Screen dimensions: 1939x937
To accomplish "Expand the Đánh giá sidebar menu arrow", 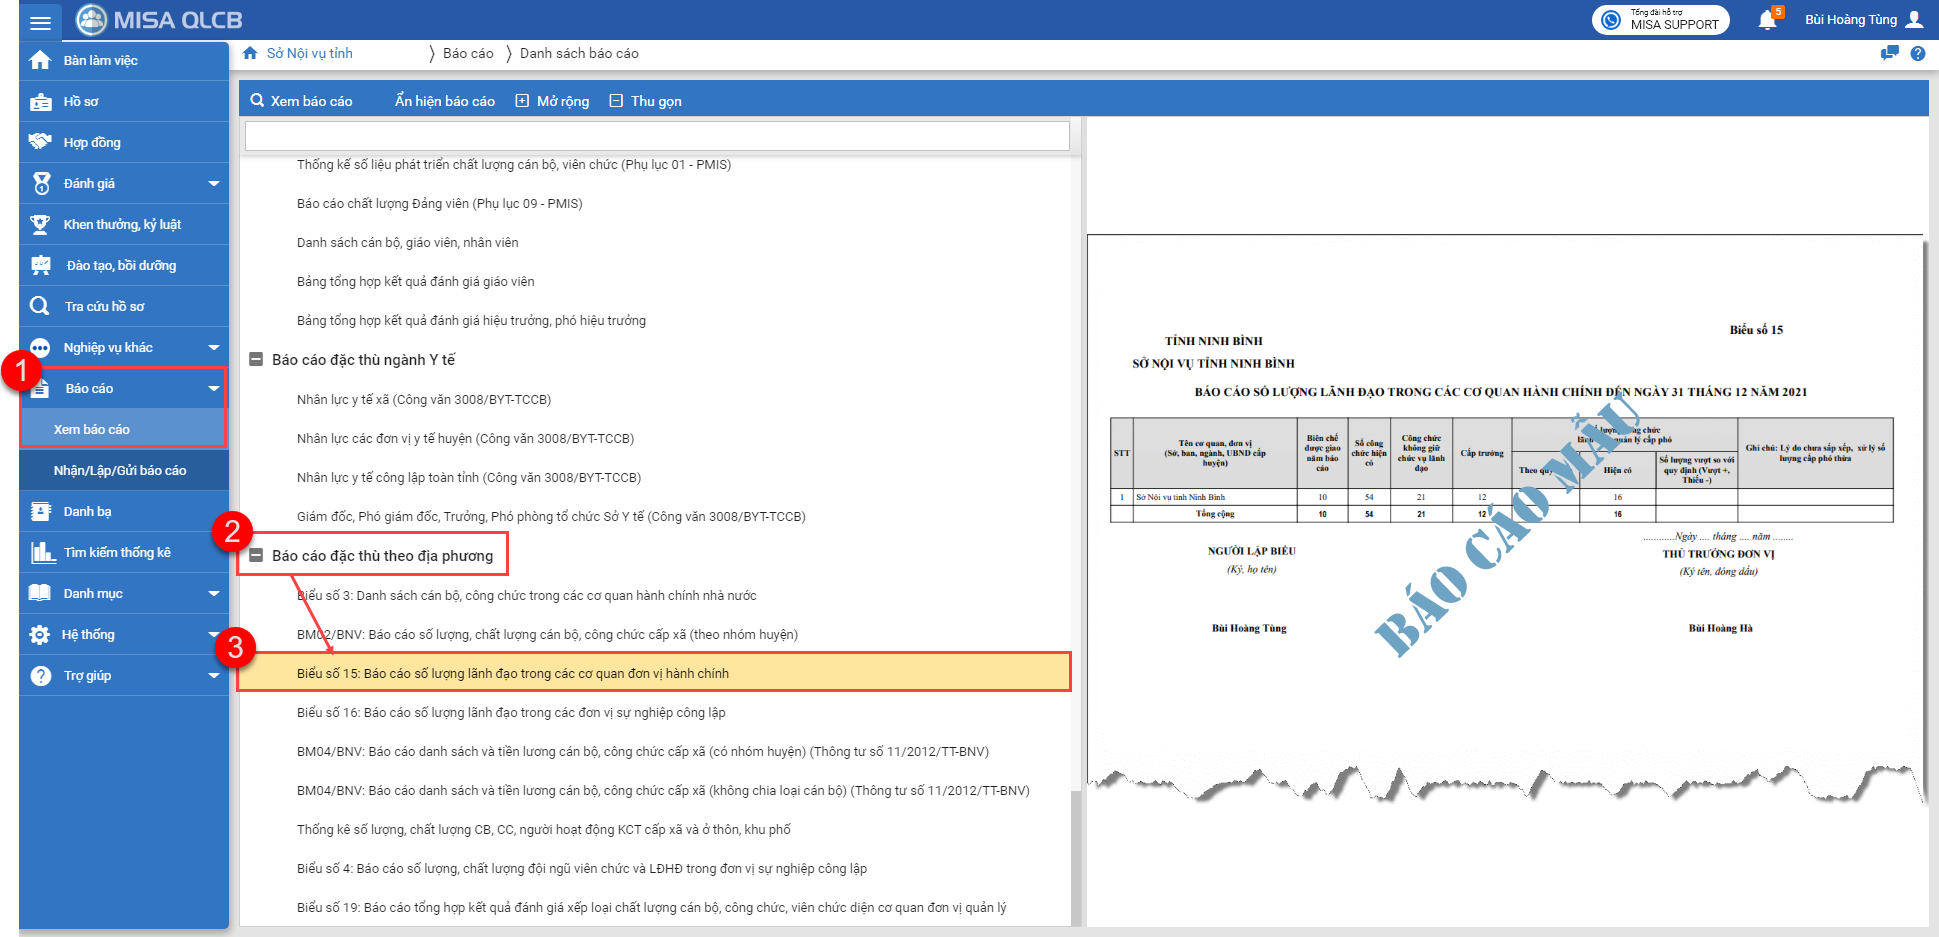I will (213, 184).
